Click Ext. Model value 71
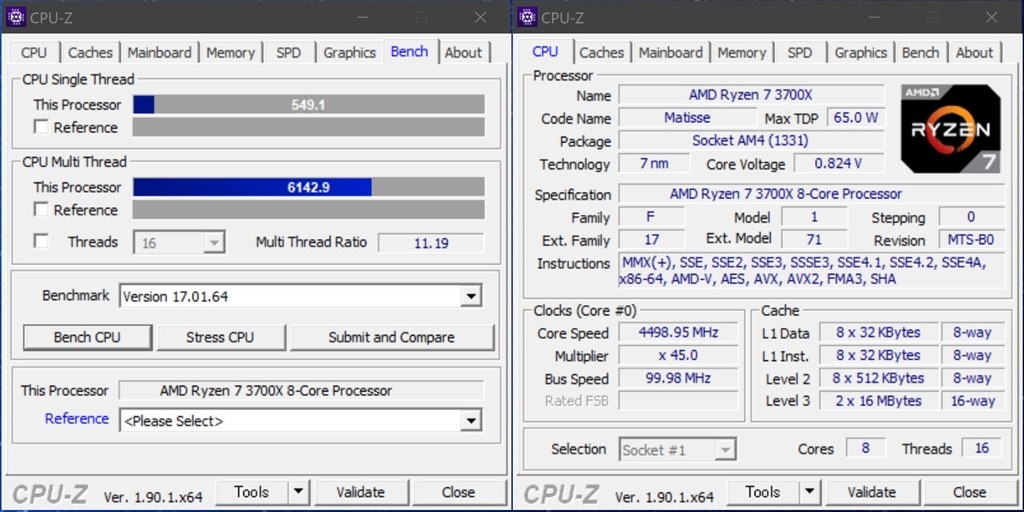 tap(814, 240)
